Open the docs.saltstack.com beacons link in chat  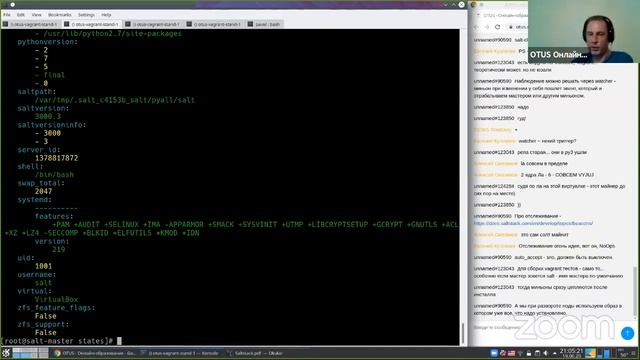[533, 223]
